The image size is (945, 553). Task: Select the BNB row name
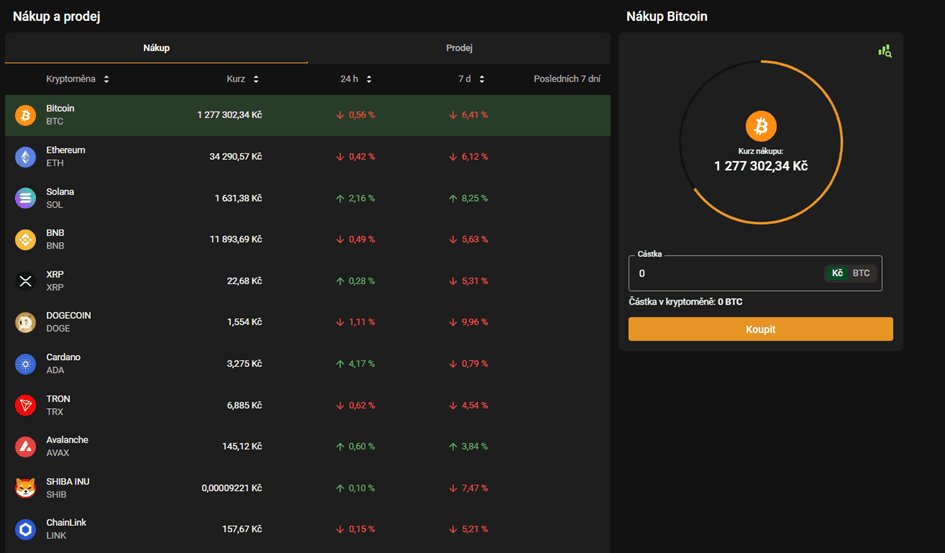pyautogui.click(x=55, y=239)
